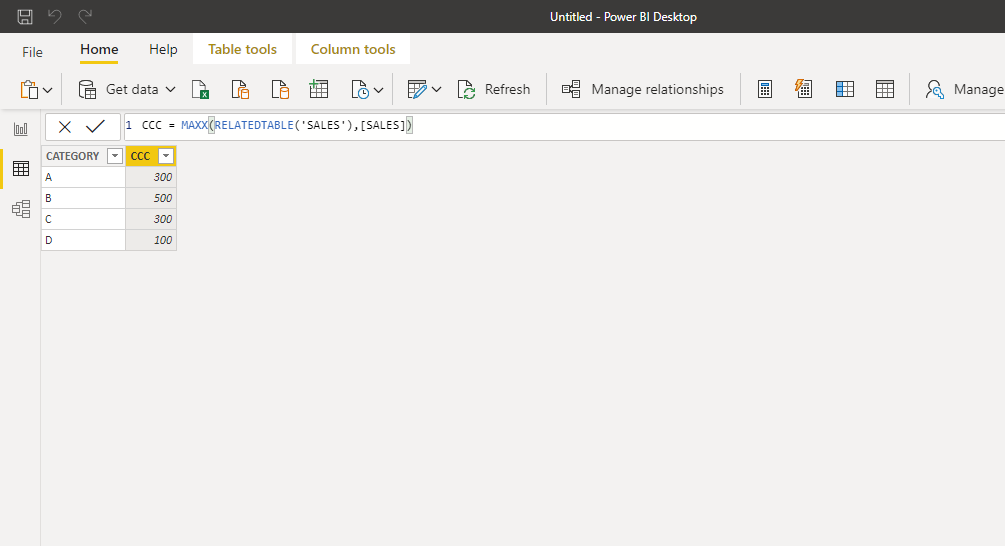Click the Refresh button
1005x546 pixels.
coord(494,89)
